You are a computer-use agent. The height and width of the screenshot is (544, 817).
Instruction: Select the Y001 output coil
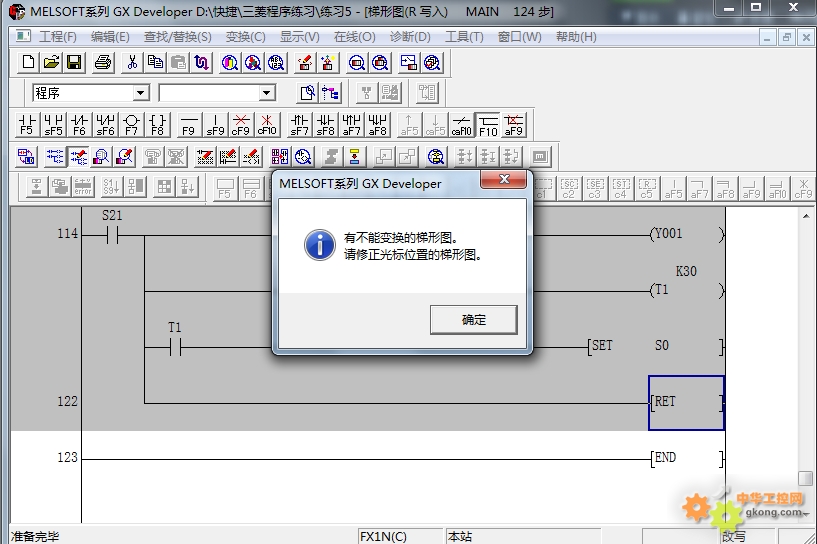pos(686,234)
